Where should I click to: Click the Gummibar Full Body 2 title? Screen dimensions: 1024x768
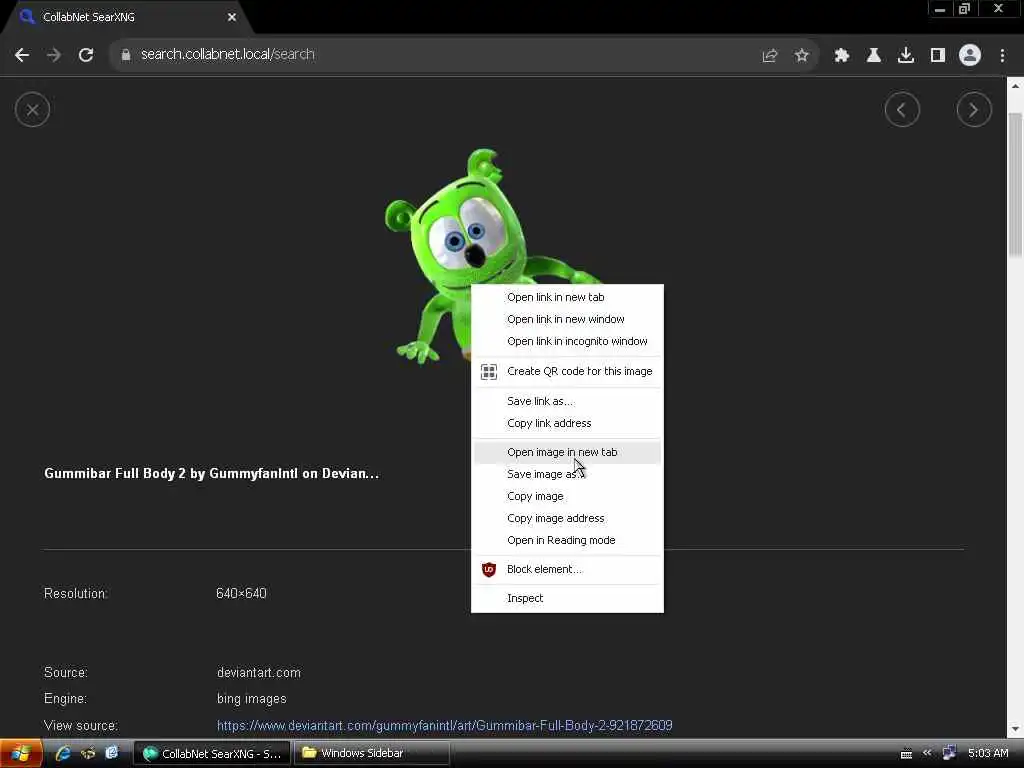(211, 473)
